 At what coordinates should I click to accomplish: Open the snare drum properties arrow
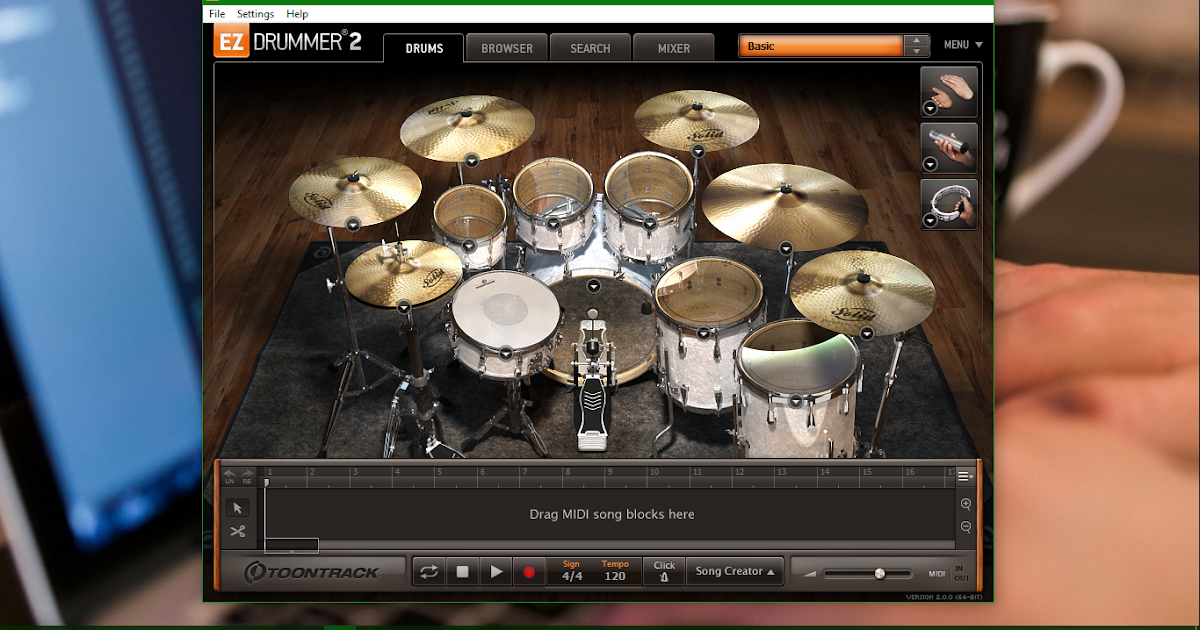pos(505,352)
